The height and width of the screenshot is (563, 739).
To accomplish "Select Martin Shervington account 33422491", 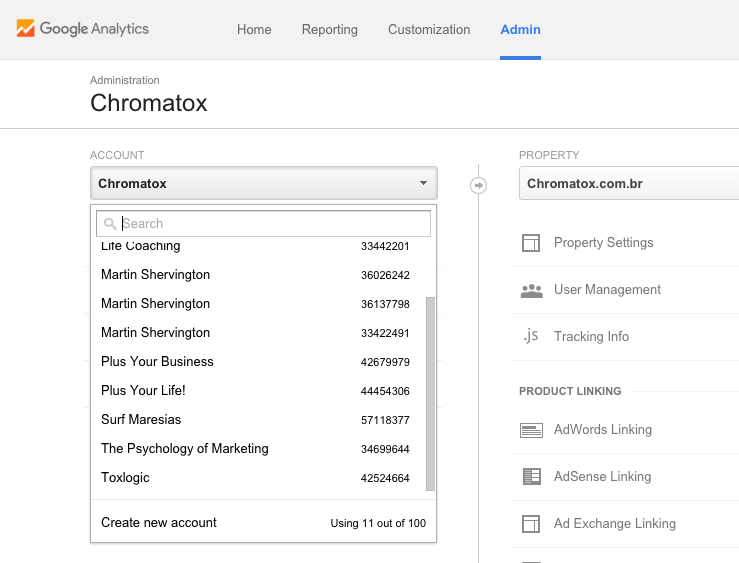I will (x=255, y=333).
